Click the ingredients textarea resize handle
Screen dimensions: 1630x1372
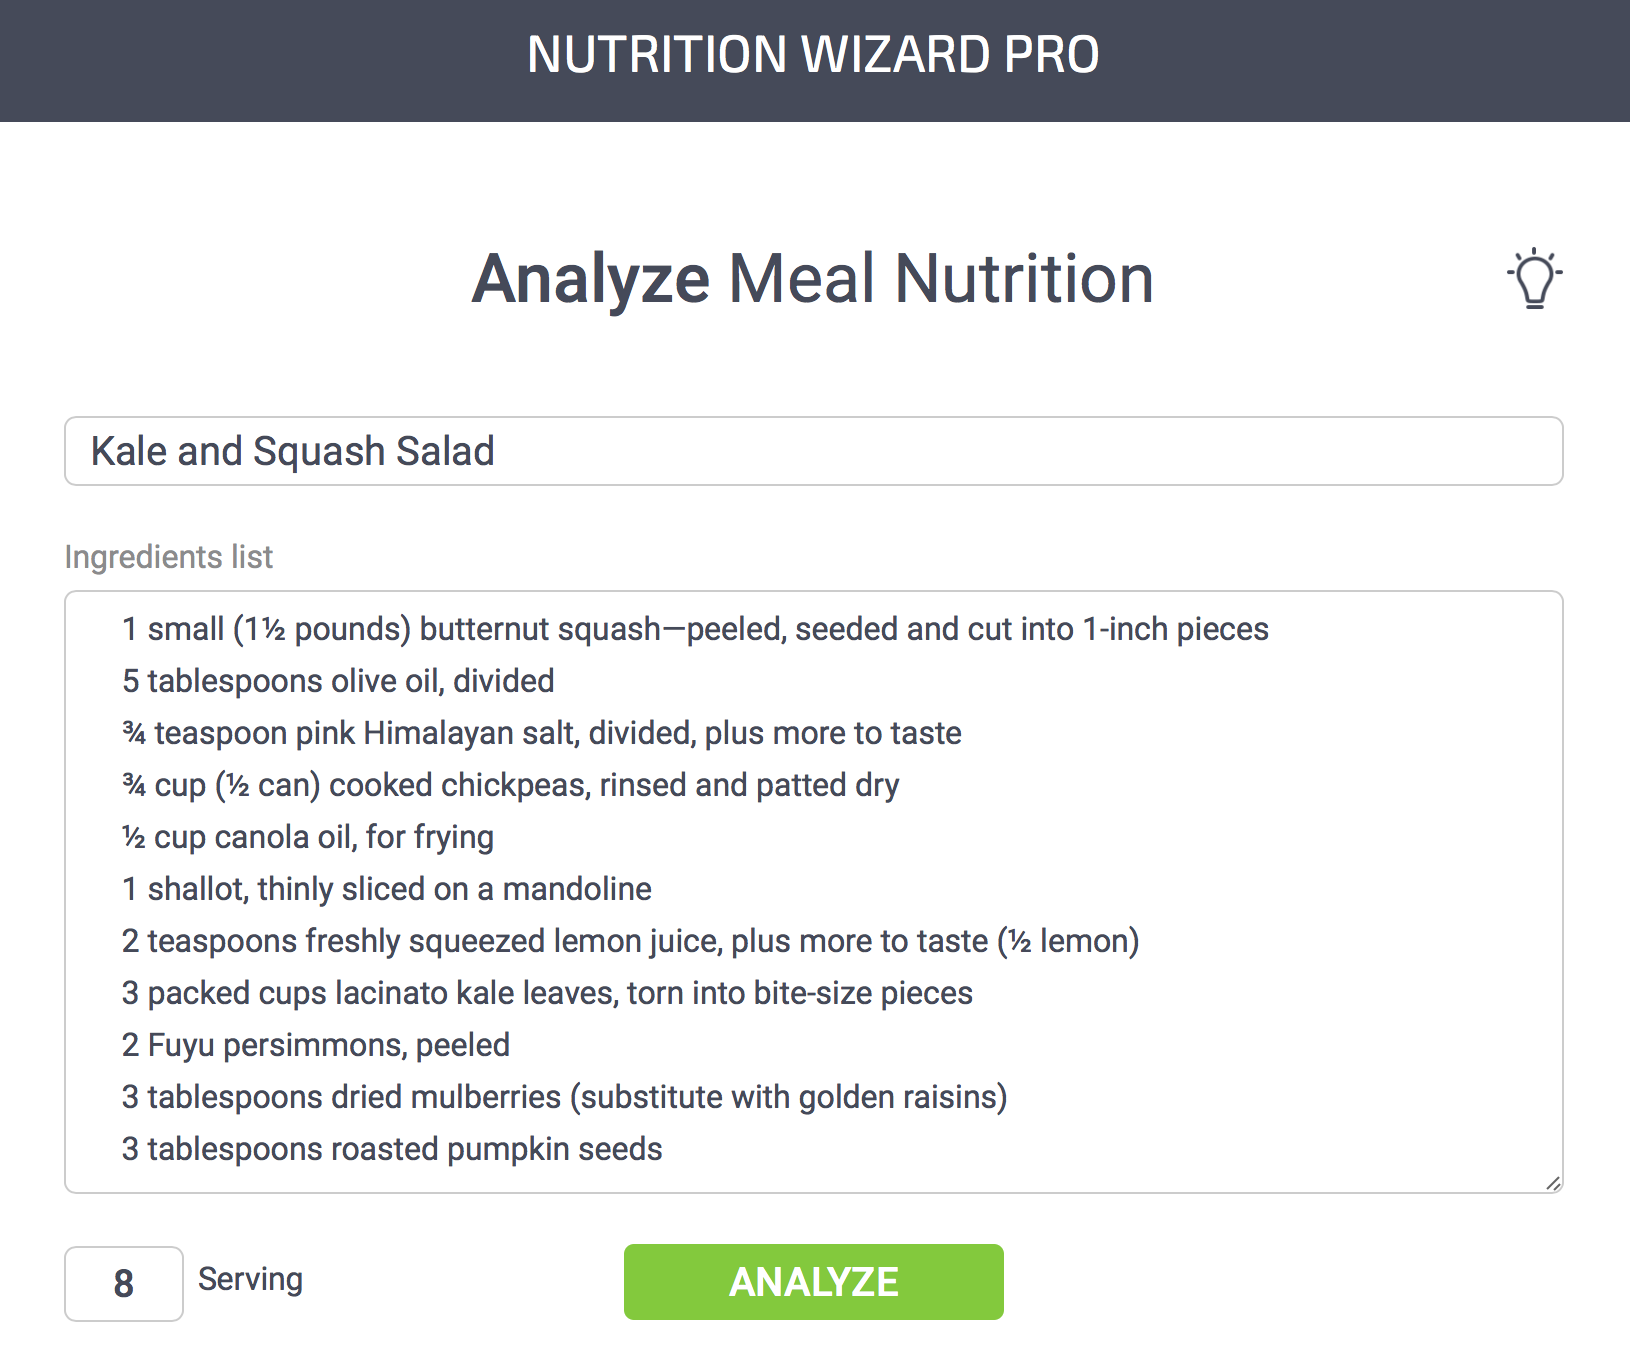[1552, 1183]
